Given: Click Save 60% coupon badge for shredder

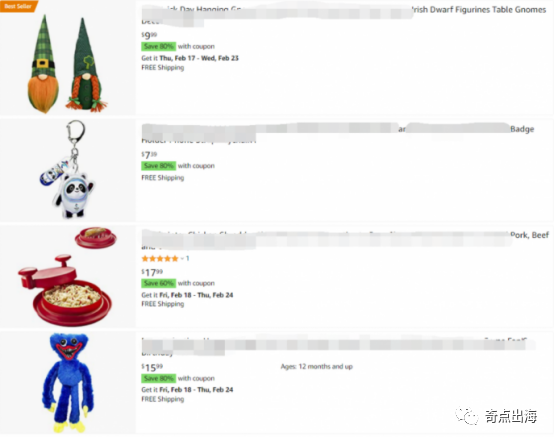Looking at the screenshot, I should coord(159,283).
